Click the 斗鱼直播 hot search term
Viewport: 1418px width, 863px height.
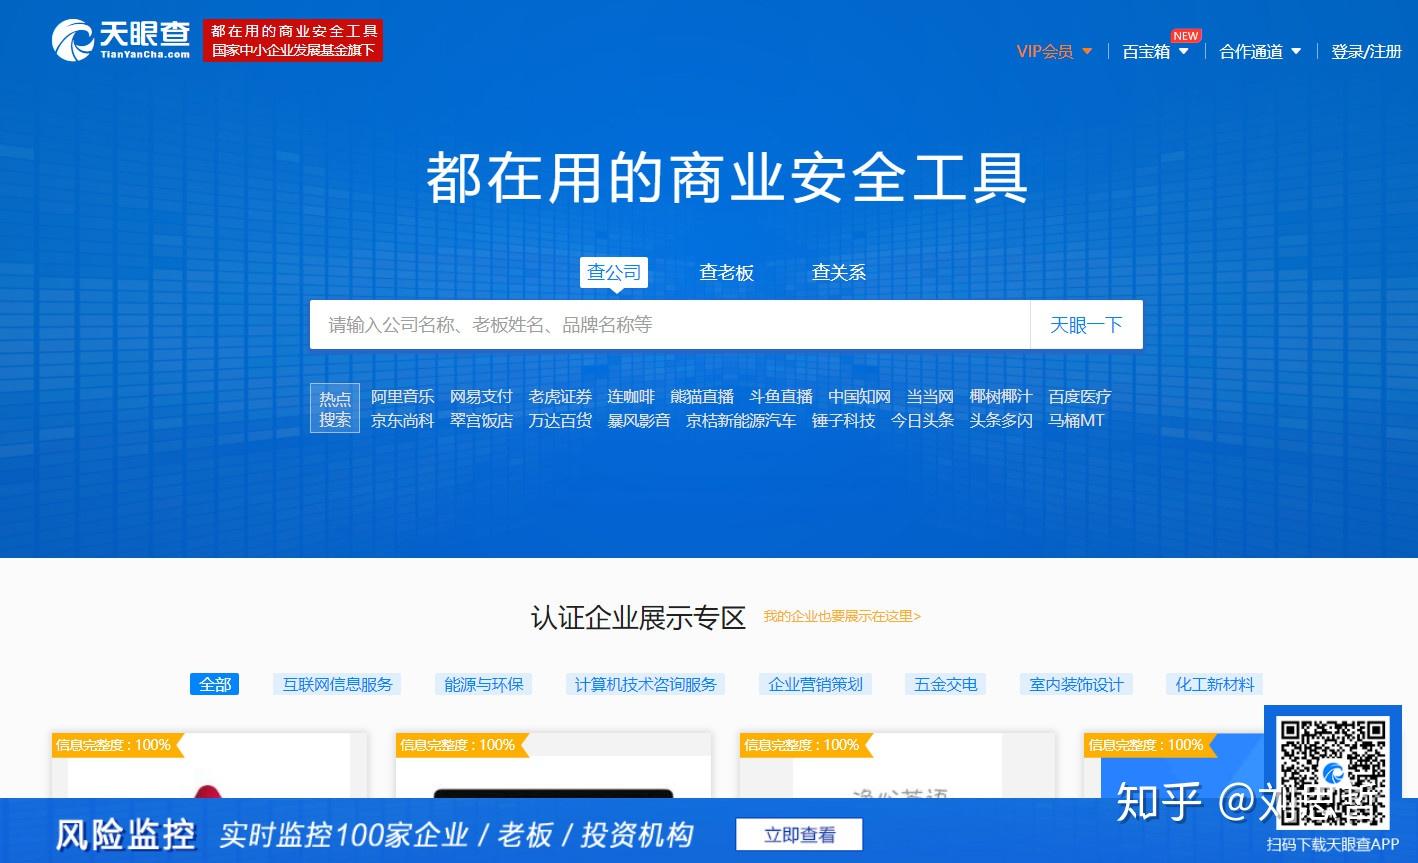click(x=782, y=396)
